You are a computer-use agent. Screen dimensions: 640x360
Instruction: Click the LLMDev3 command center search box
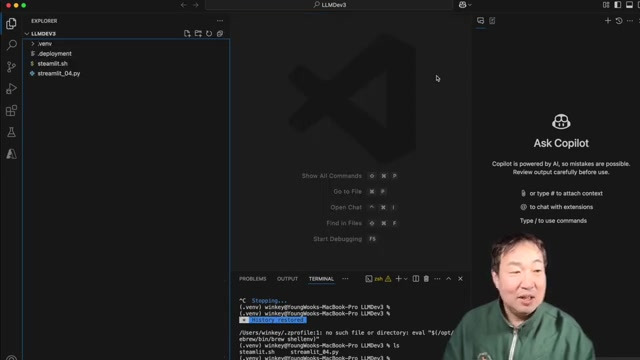pos(329,5)
